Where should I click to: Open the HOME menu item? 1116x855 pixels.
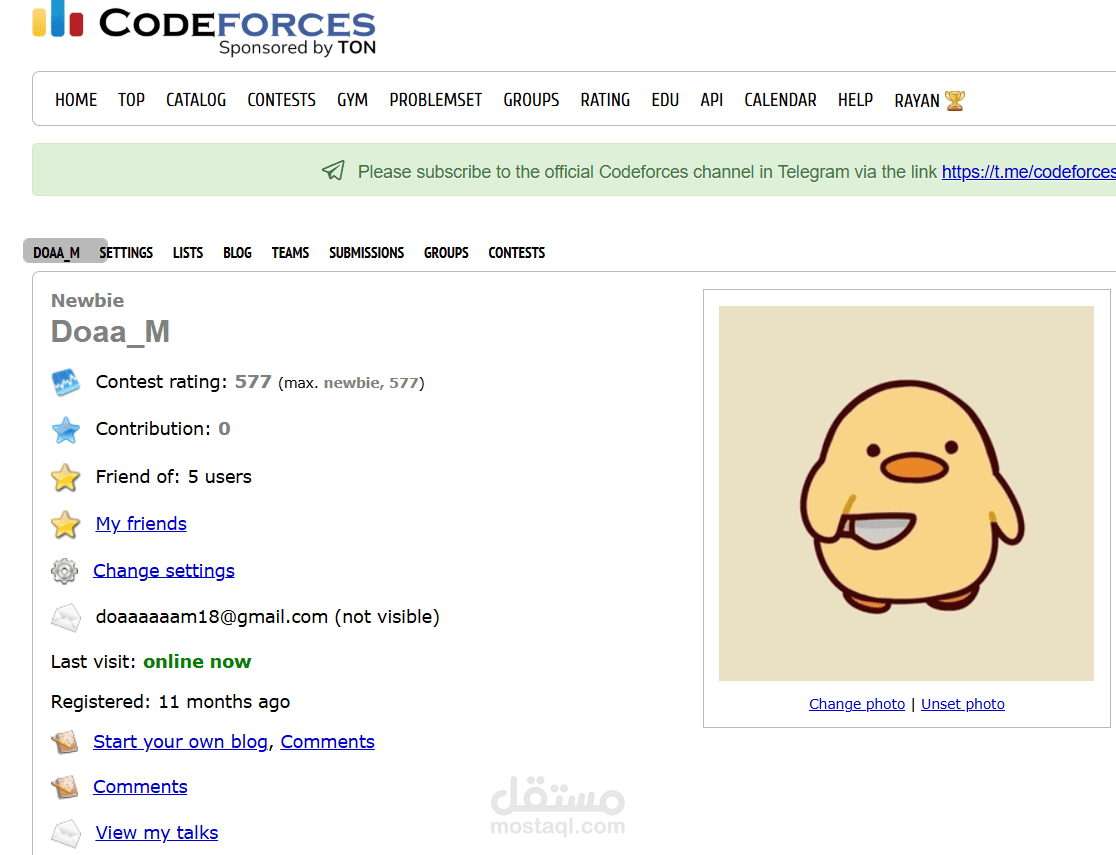coord(76,100)
